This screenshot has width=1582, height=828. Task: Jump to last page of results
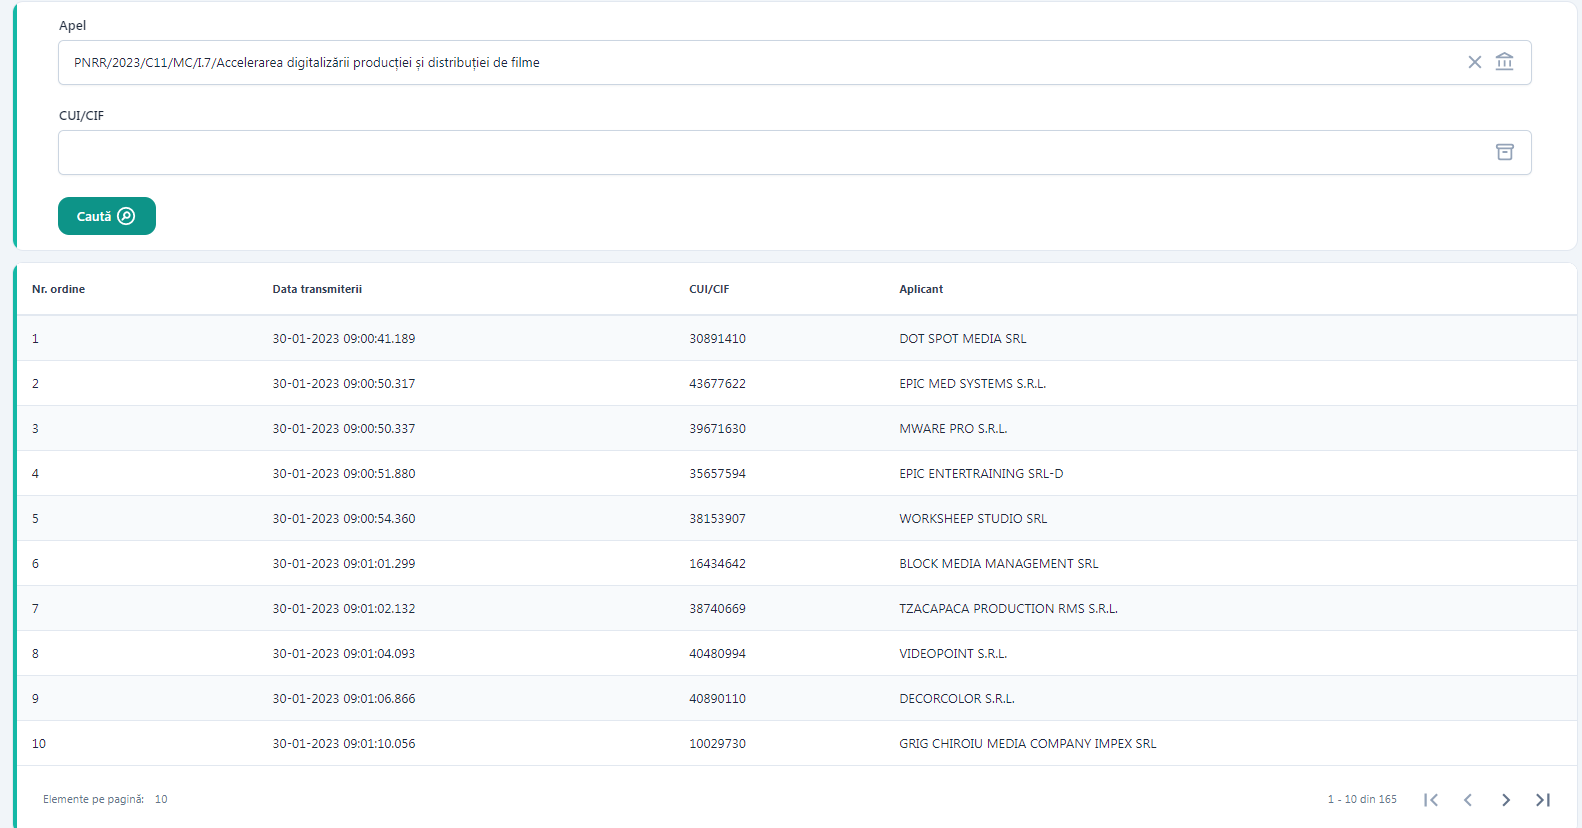(x=1543, y=799)
